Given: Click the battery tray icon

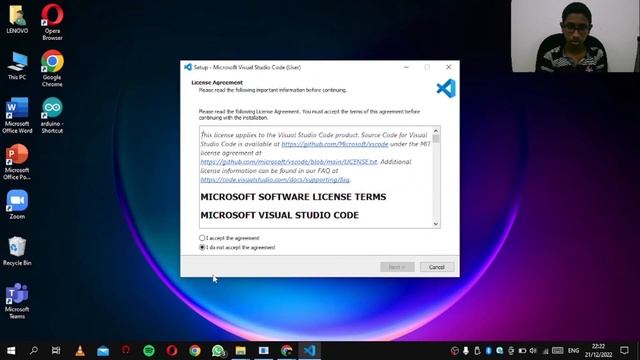Looking at the screenshot, I should (x=522, y=351).
